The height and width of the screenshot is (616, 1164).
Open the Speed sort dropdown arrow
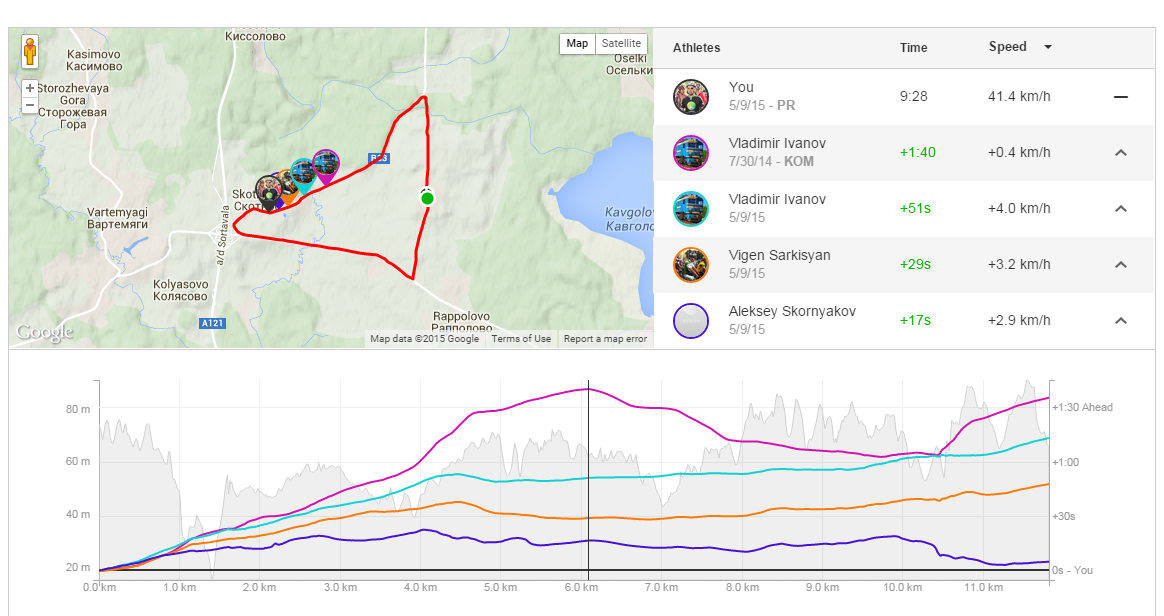pos(1048,47)
